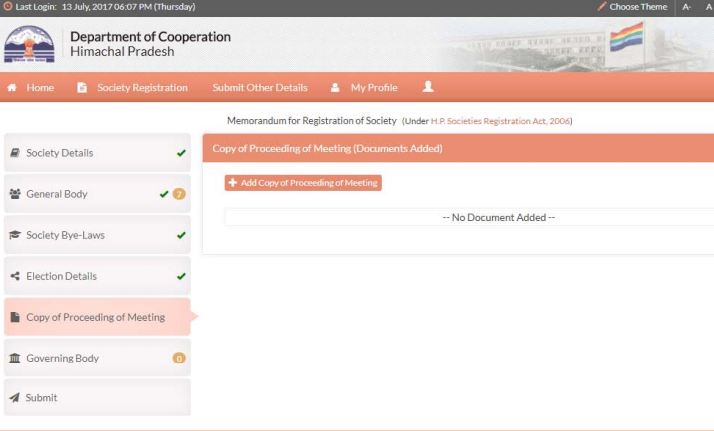Click the graduation cap icon for Bye-Laws

15,235
